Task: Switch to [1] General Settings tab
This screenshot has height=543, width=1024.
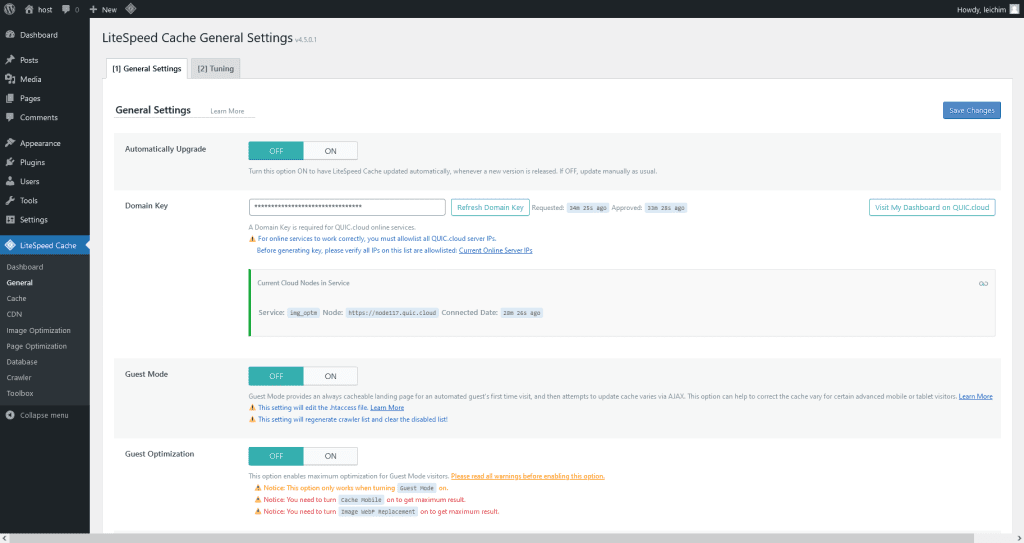Action: [x=147, y=69]
